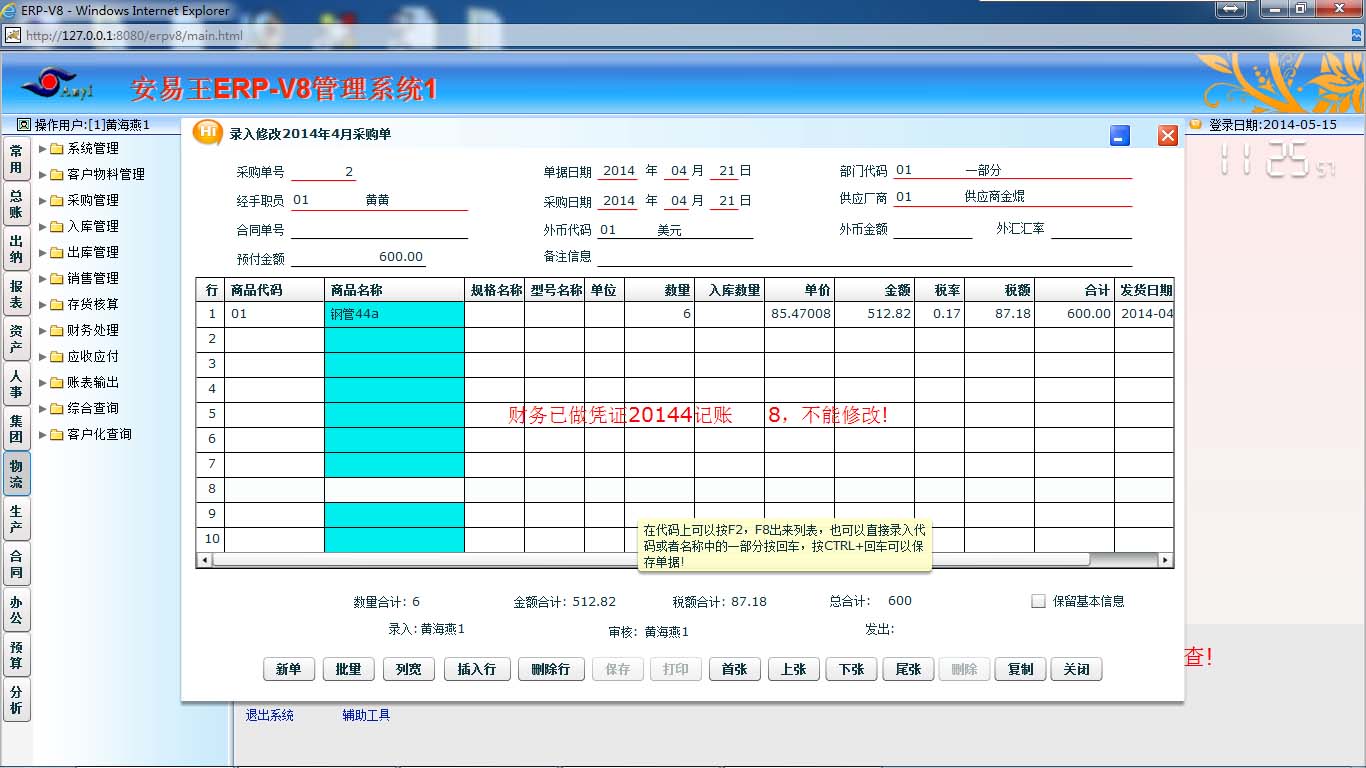The width and height of the screenshot is (1366, 768).
Task: Click the 退出系统 link
Action: [270, 715]
